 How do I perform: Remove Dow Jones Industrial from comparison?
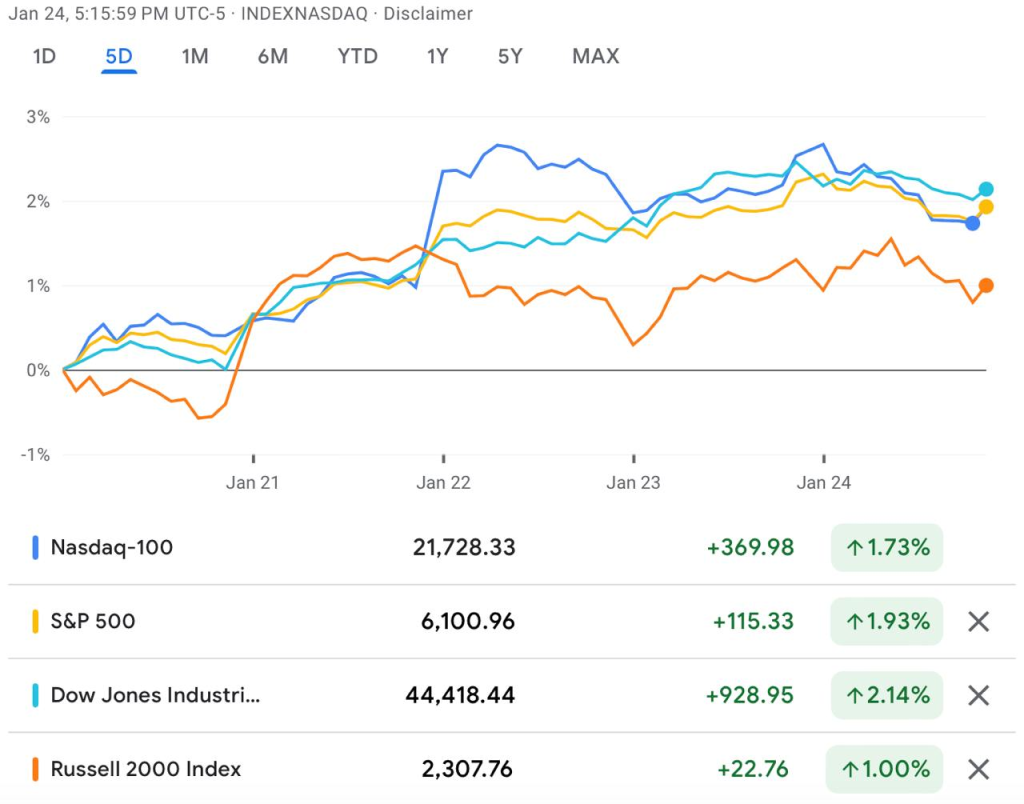tap(978, 695)
